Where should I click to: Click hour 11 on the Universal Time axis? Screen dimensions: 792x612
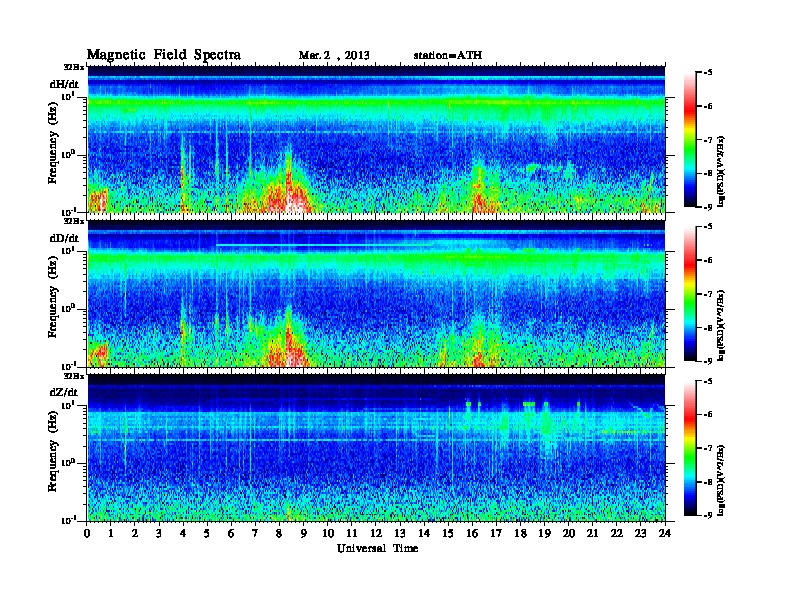coord(352,533)
